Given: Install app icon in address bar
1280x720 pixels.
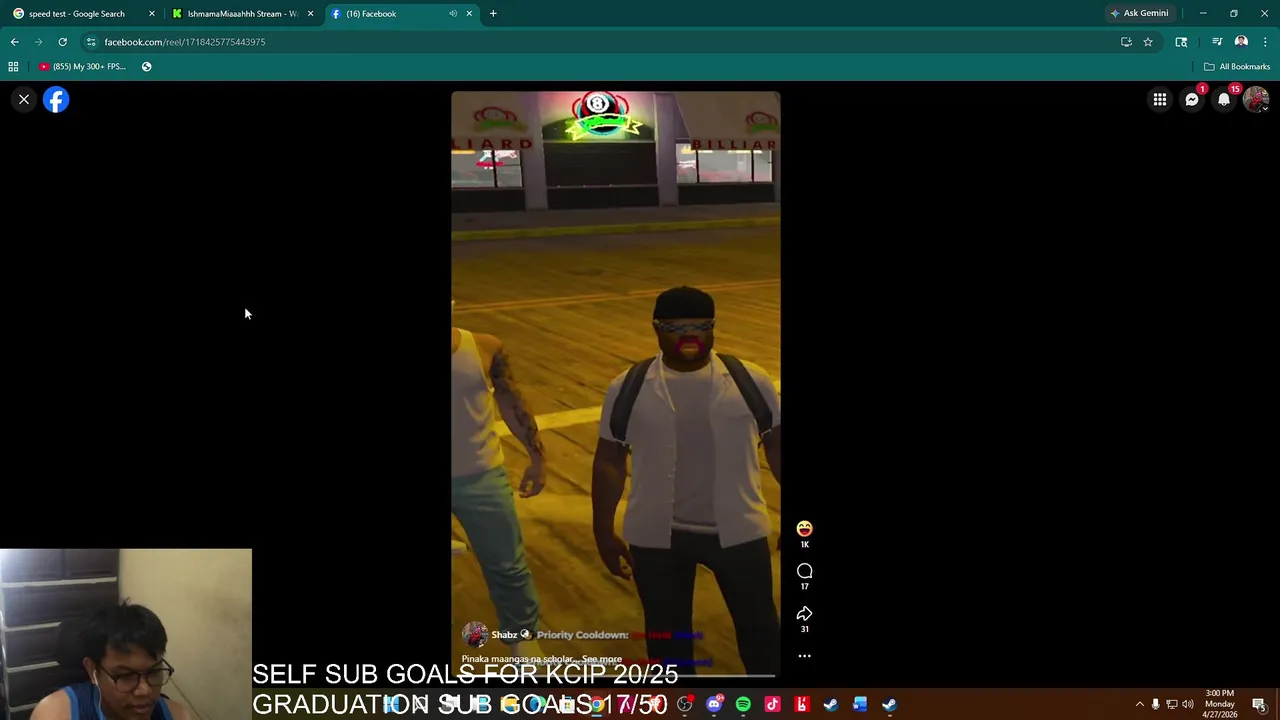Looking at the screenshot, I should coord(1126,42).
